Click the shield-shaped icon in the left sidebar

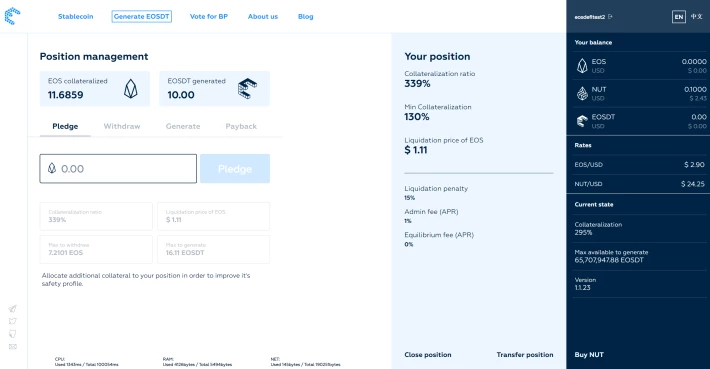pyautogui.click(x=12, y=334)
